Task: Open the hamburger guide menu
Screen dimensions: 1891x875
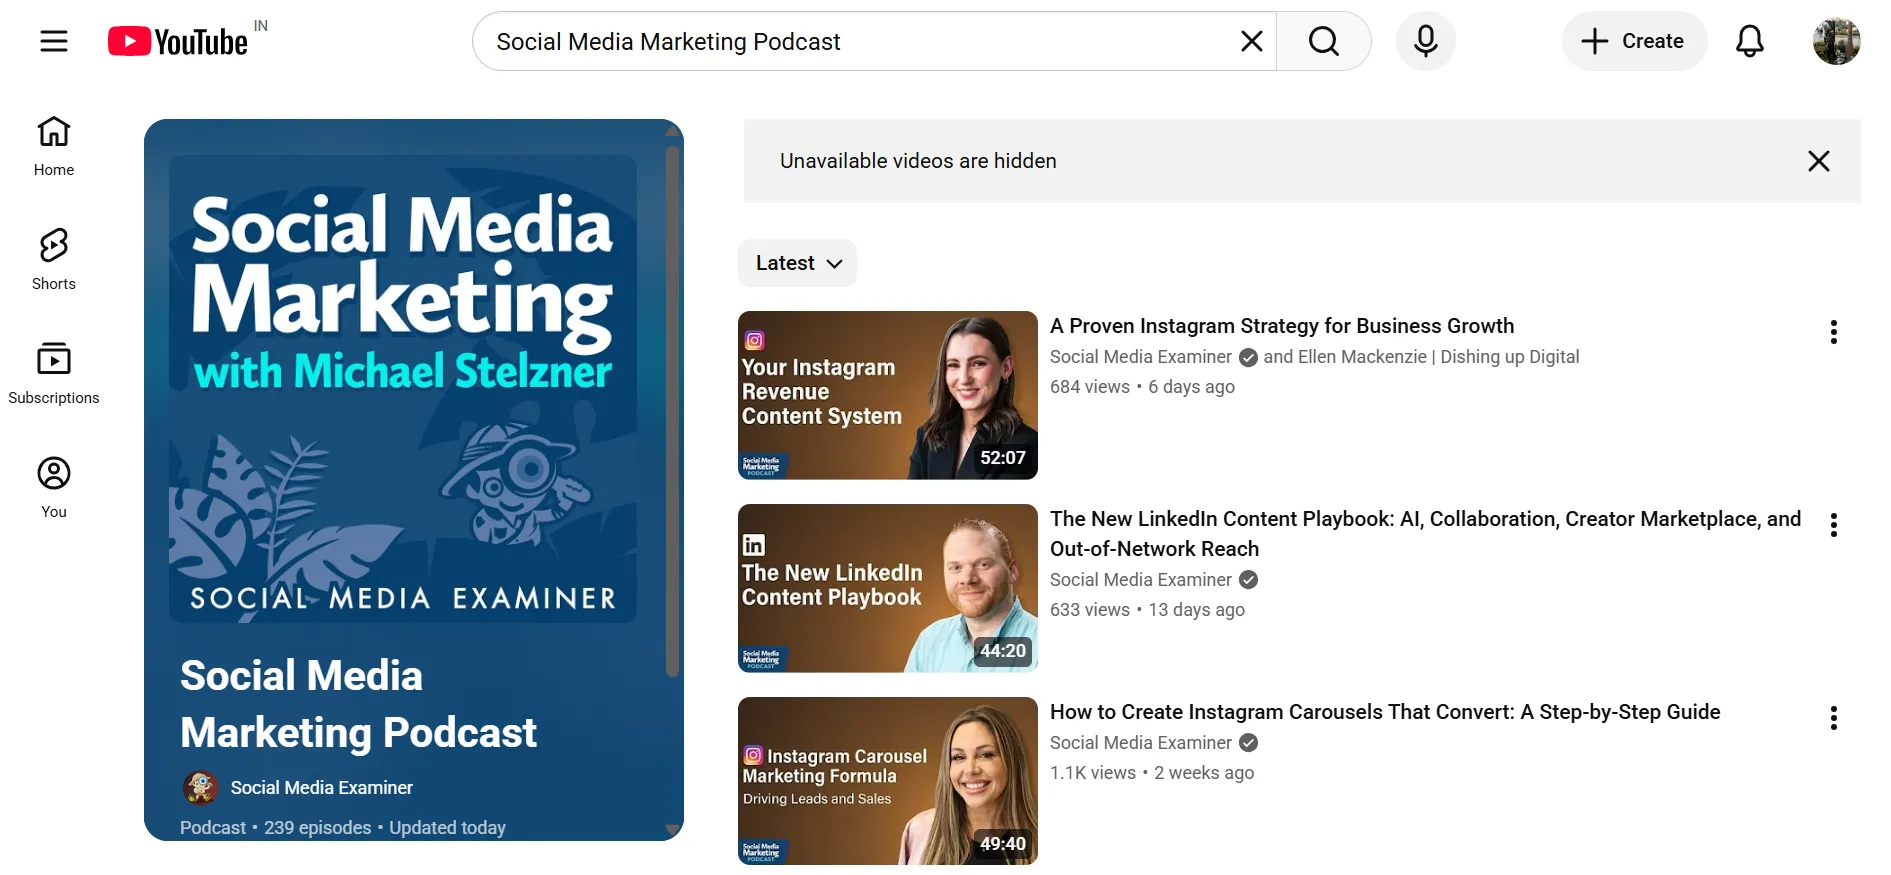Action: click(x=54, y=41)
